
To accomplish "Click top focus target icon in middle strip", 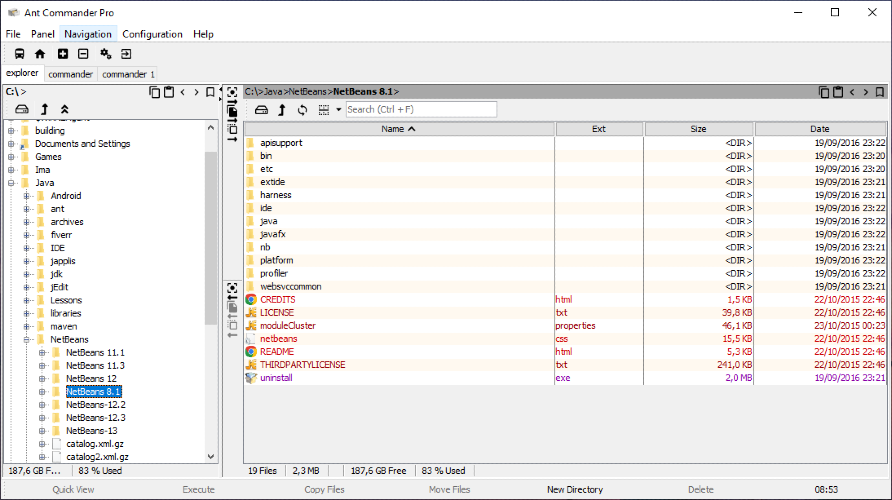I will pos(232,92).
